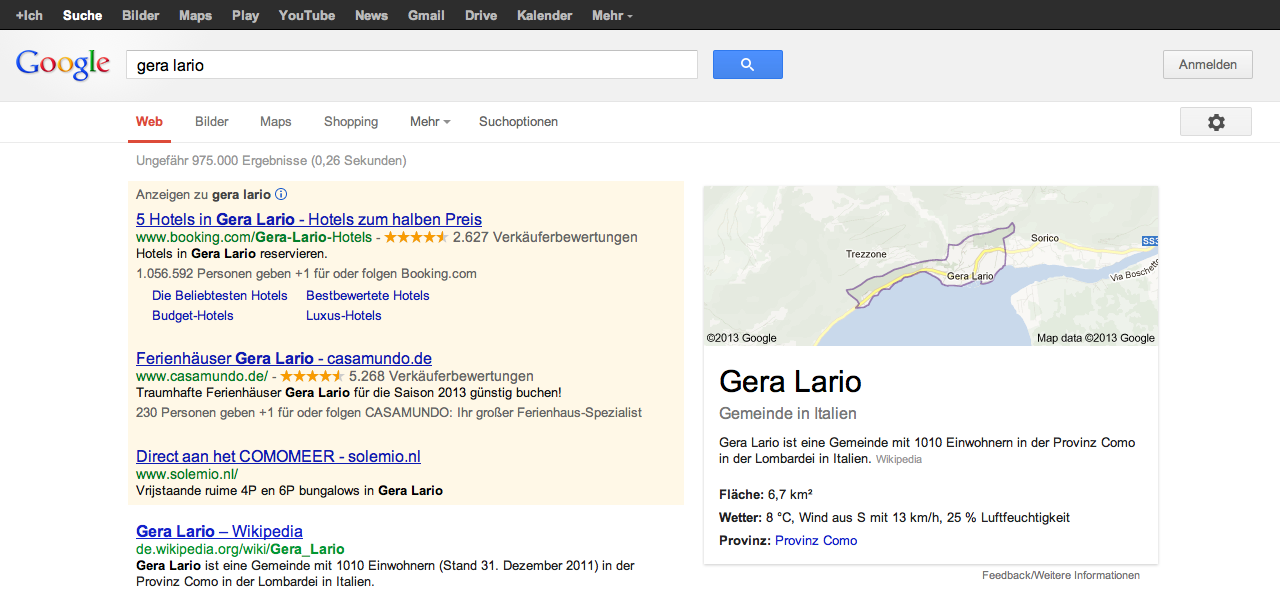The height and width of the screenshot is (614, 1280).
Task: Open the Provinz Como link
Action: 815,540
